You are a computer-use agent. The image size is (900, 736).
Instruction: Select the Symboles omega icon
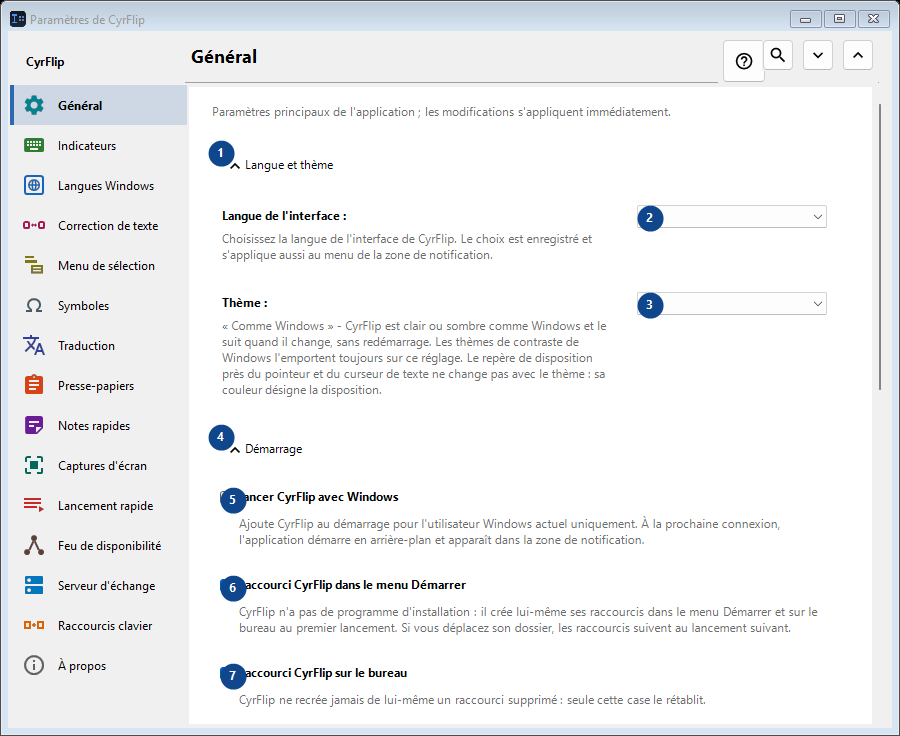34,305
